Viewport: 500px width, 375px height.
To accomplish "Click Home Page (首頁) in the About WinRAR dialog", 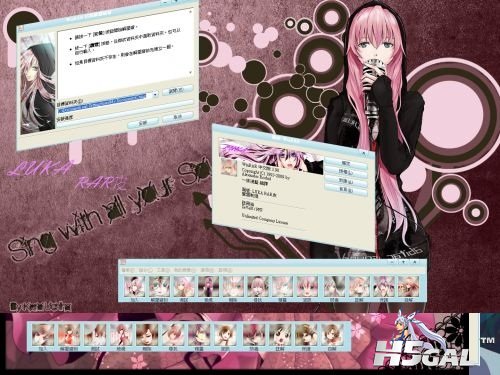I will tap(346, 190).
